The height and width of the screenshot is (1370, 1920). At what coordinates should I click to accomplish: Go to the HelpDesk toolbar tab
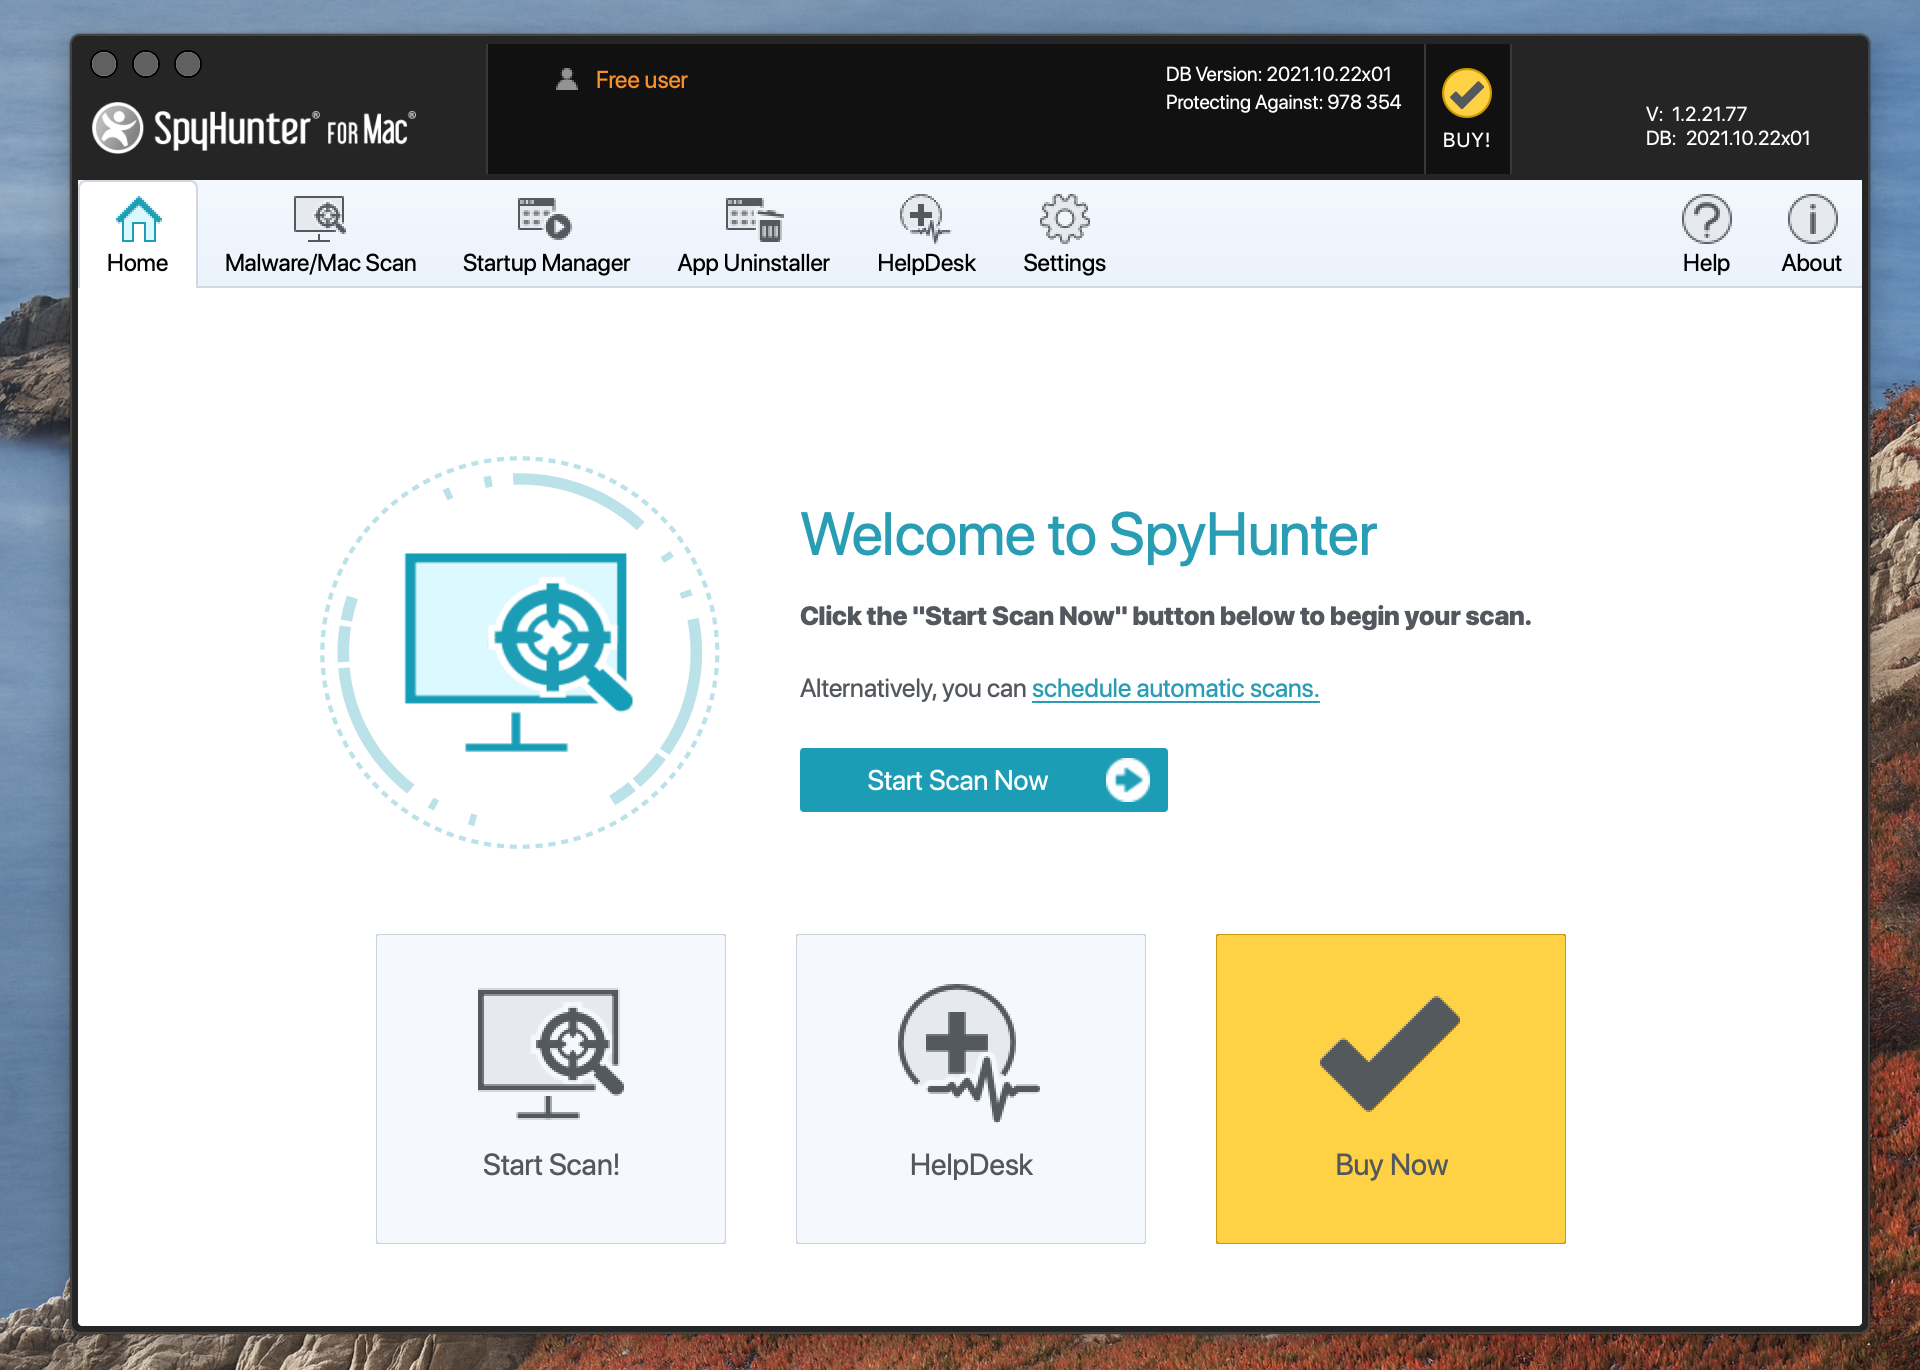click(926, 235)
